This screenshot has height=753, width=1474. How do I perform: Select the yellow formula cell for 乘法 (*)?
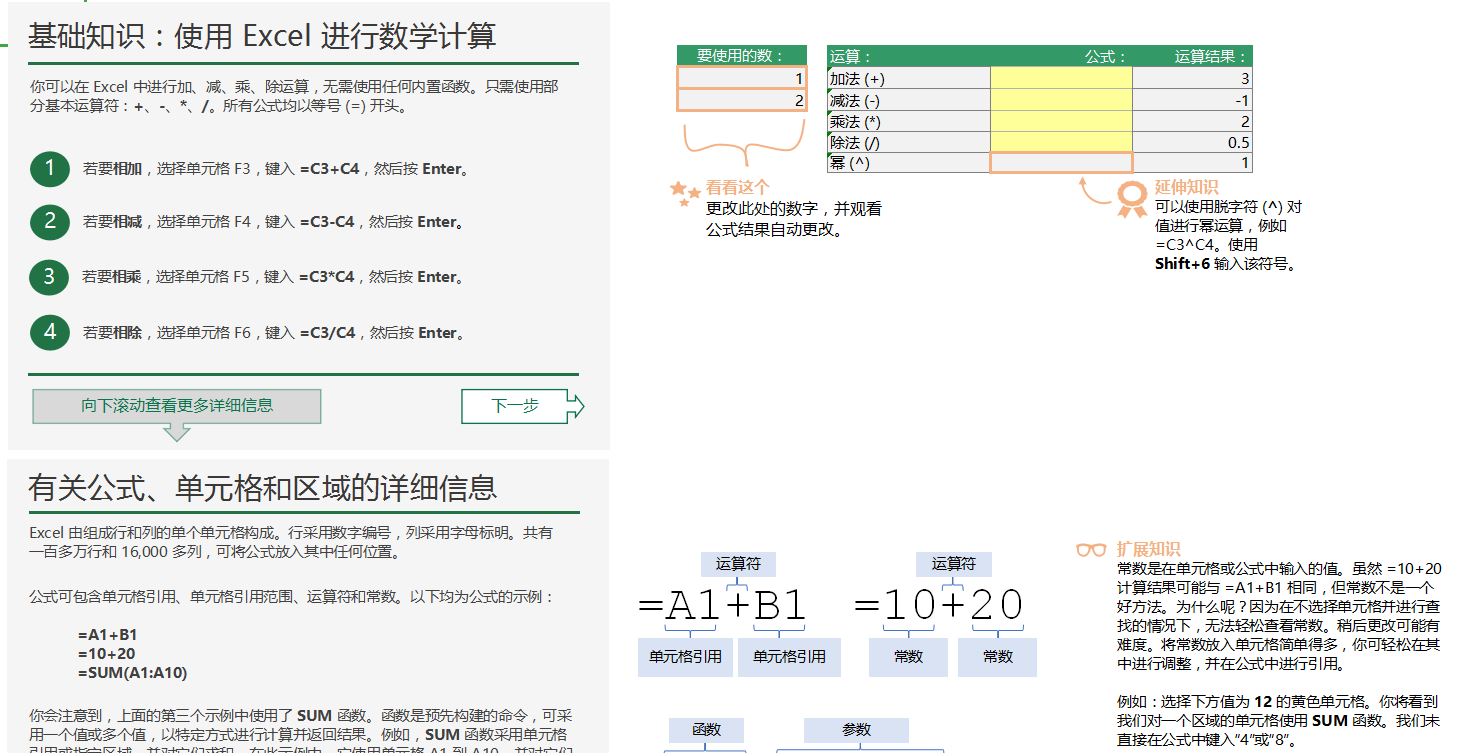pos(1061,121)
